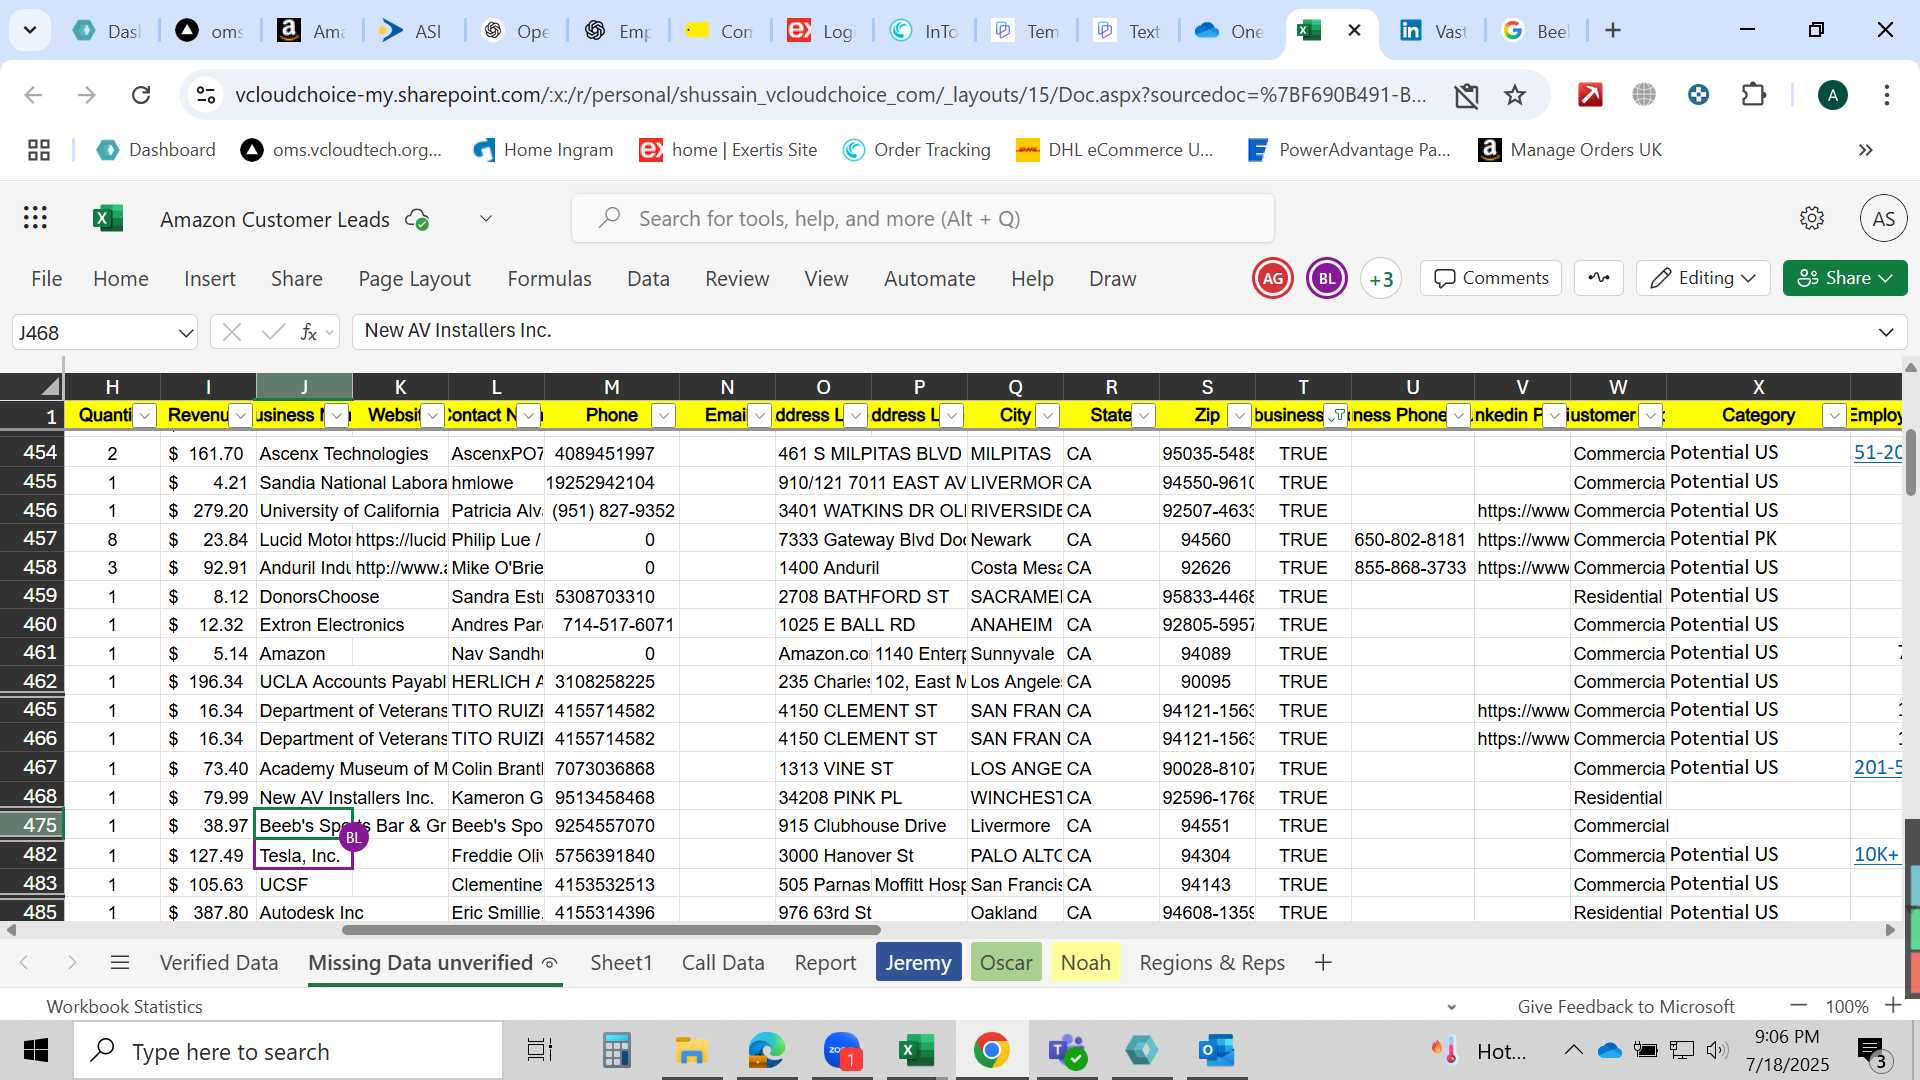1920x1080 pixels.
Task: Confirm formula entry with checkmark icon
Action: [x=272, y=332]
